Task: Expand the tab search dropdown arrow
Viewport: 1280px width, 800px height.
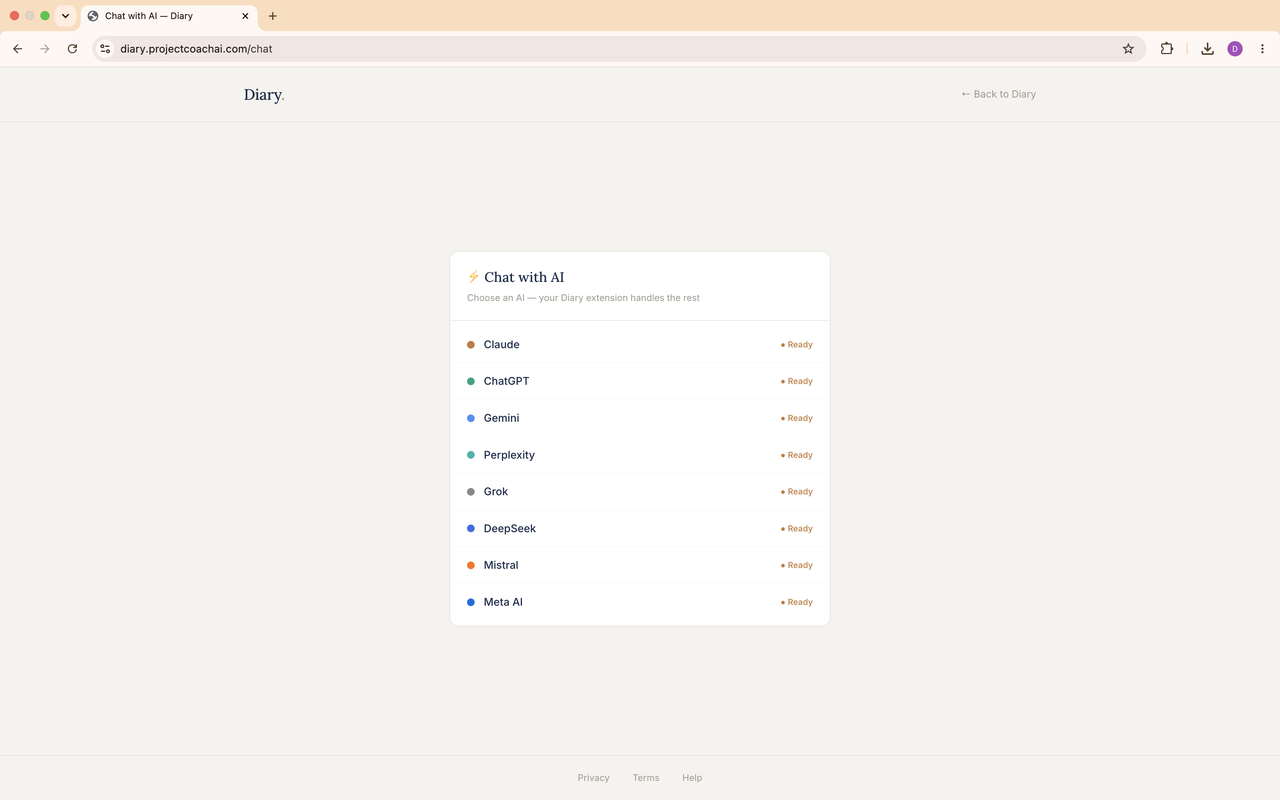Action: tap(65, 16)
